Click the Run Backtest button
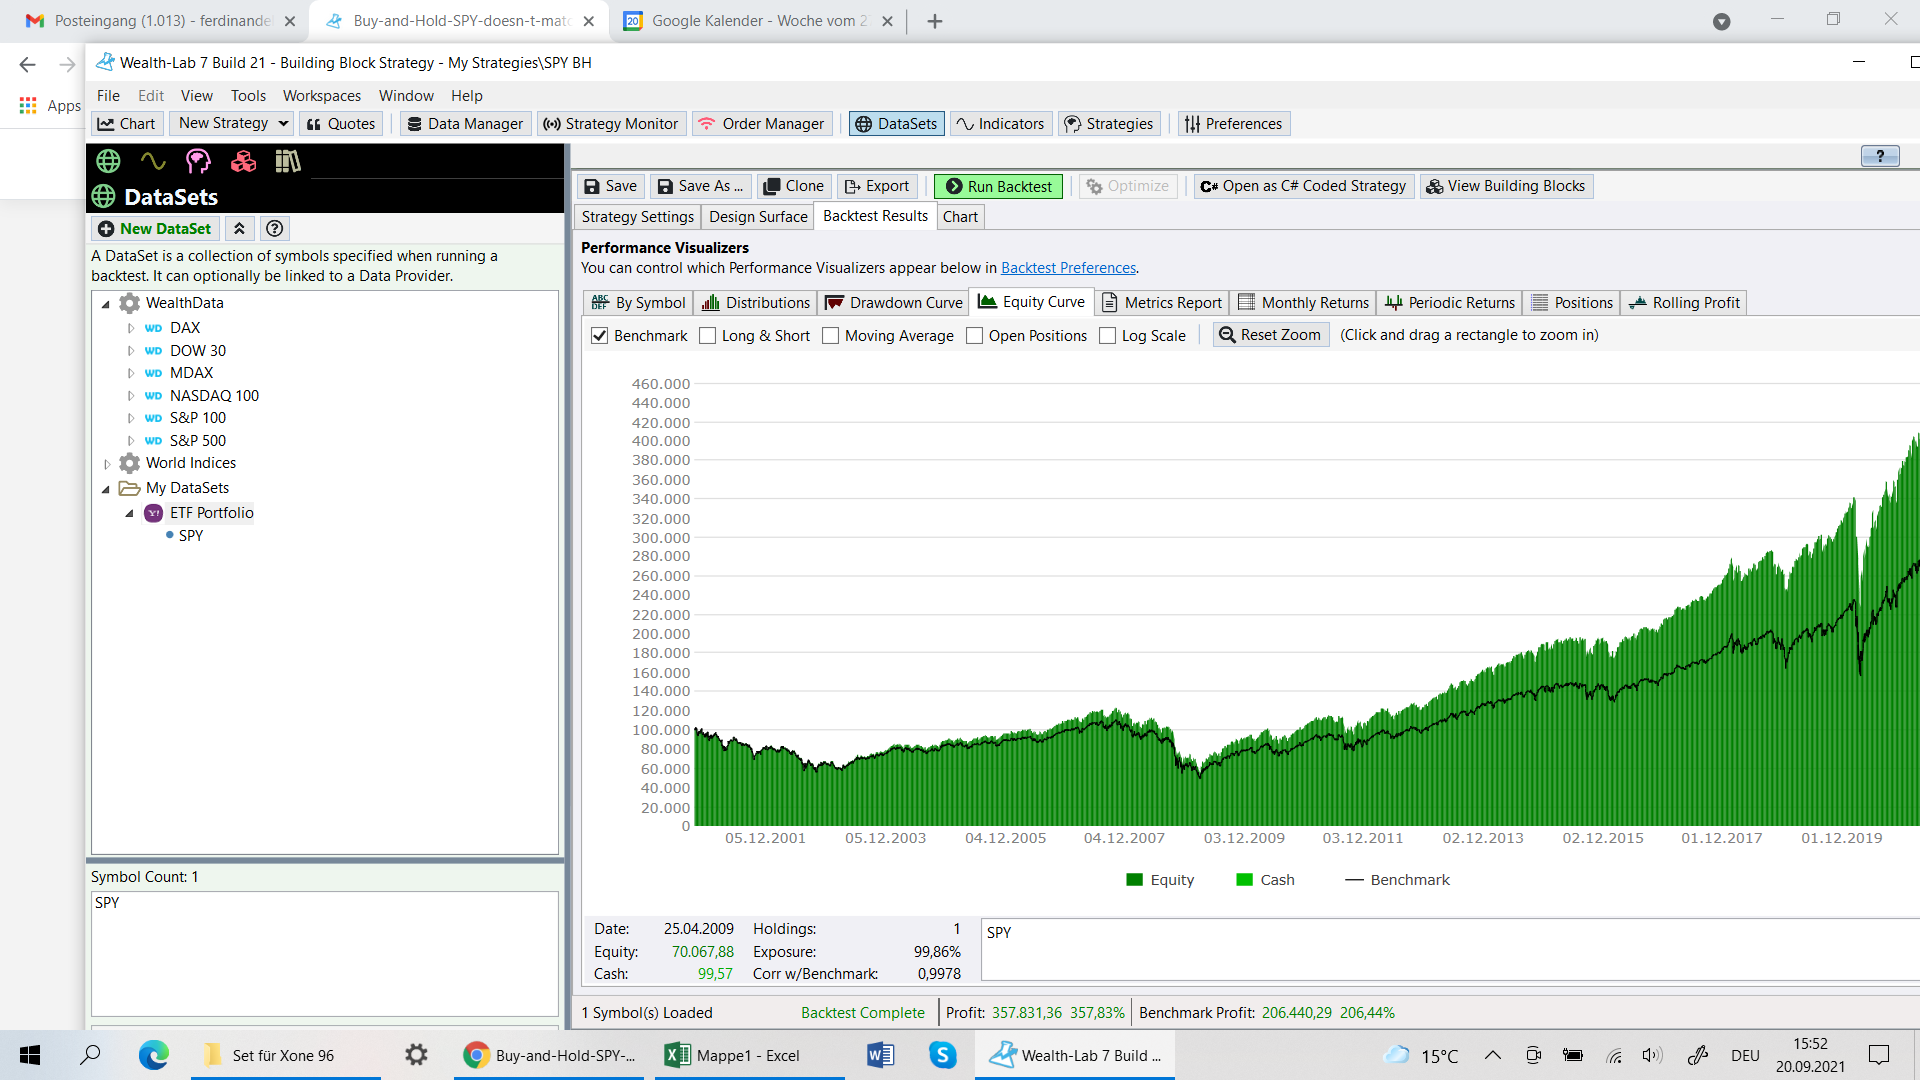The width and height of the screenshot is (1920, 1080). 998,186
